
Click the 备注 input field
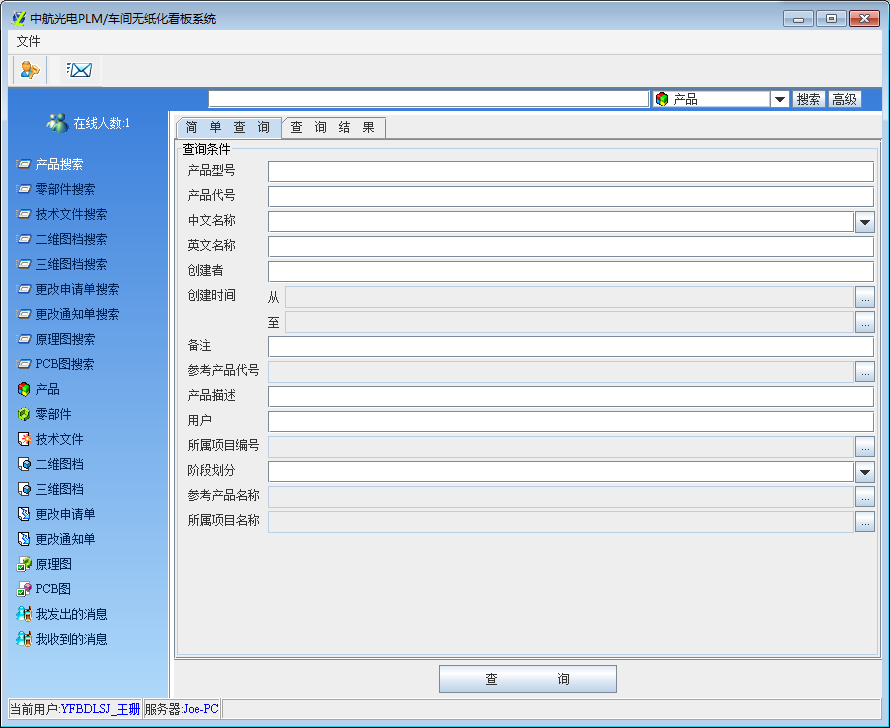click(x=571, y=346)
